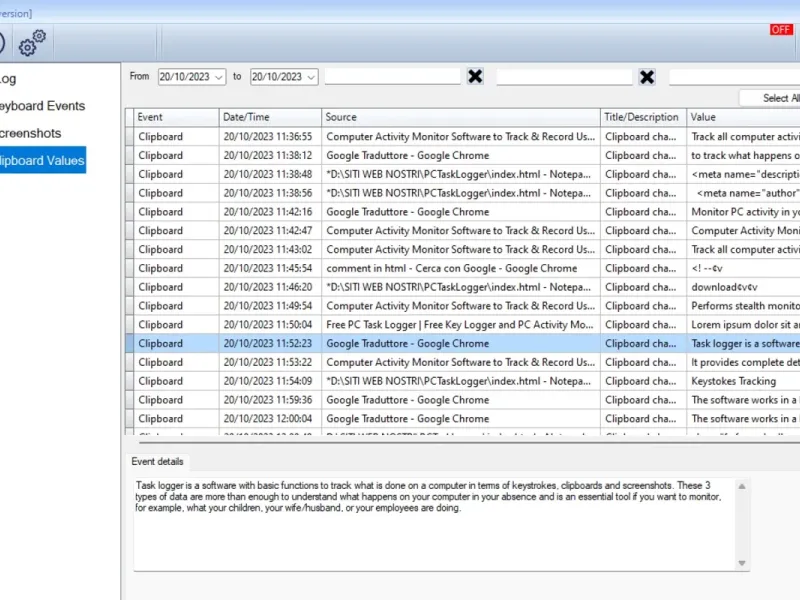Click value 'Keystokes Tracking' cell
This screenshot has height=600, width=800.
[743, 381]
